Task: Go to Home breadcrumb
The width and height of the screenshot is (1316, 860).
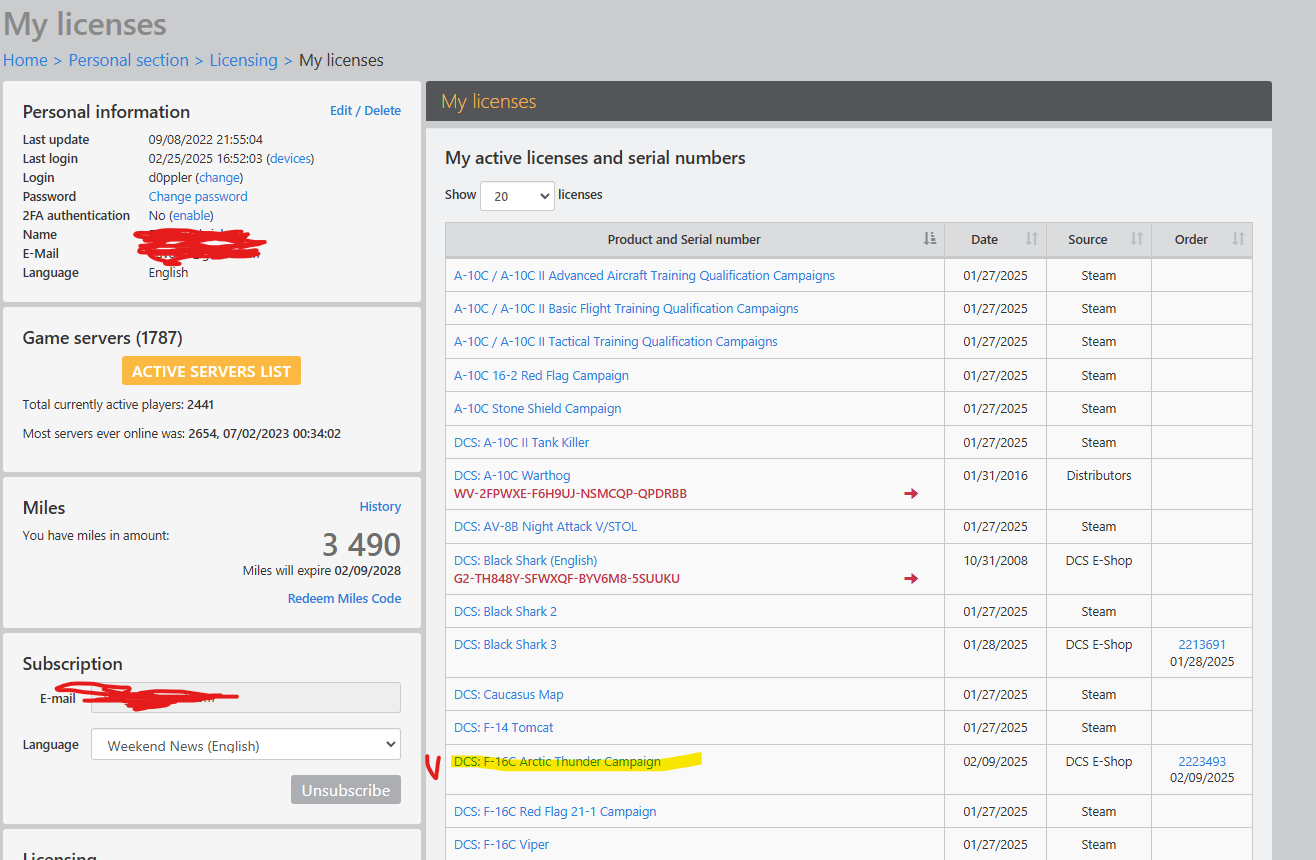Action: (x=25, y=60)
